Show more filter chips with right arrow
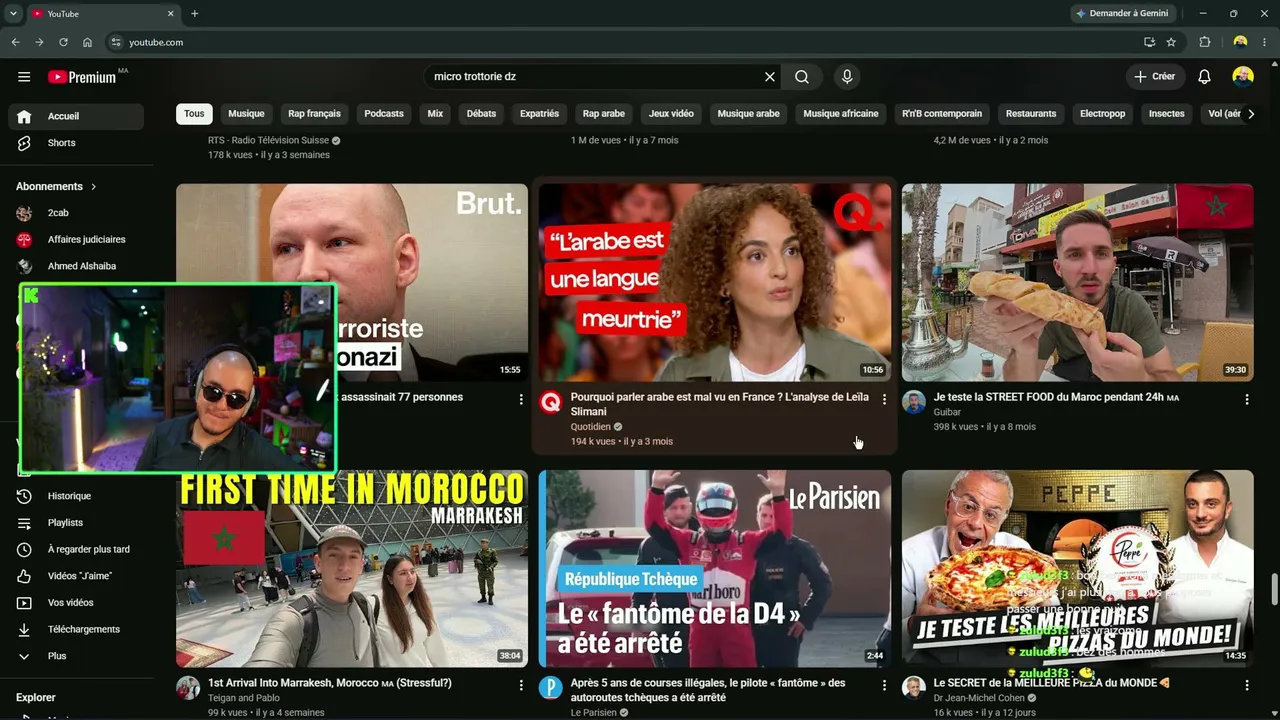The width and height of the screenshot is (1280, 720). 1250,114
